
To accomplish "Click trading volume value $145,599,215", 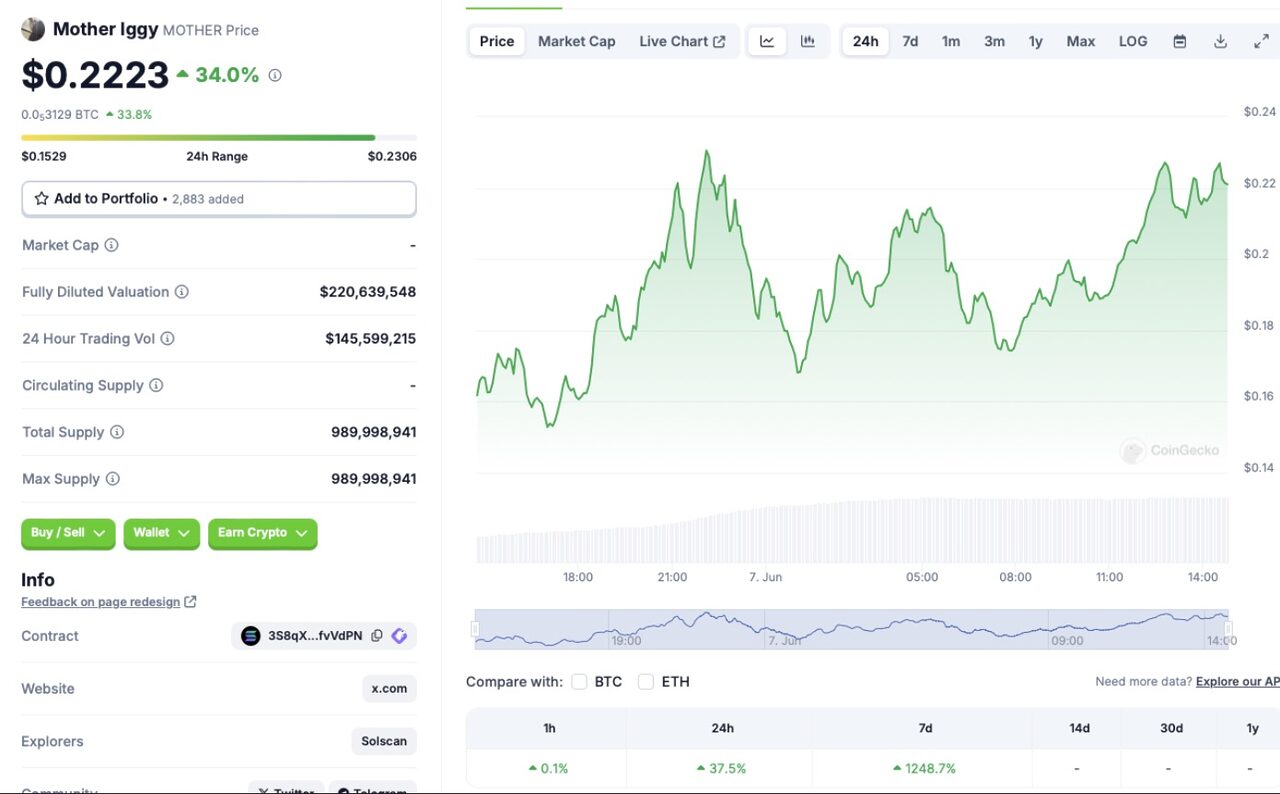I will click(370, 339).
